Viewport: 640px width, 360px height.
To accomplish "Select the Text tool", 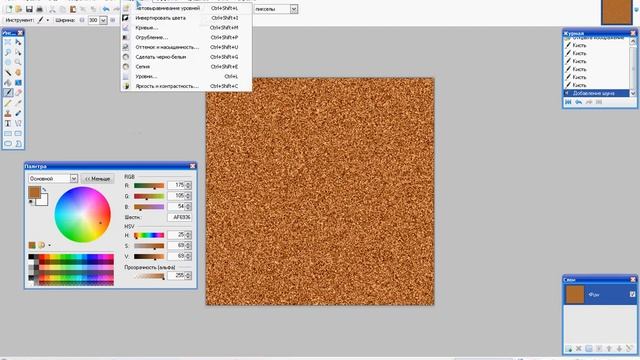I will coord(8,123).
